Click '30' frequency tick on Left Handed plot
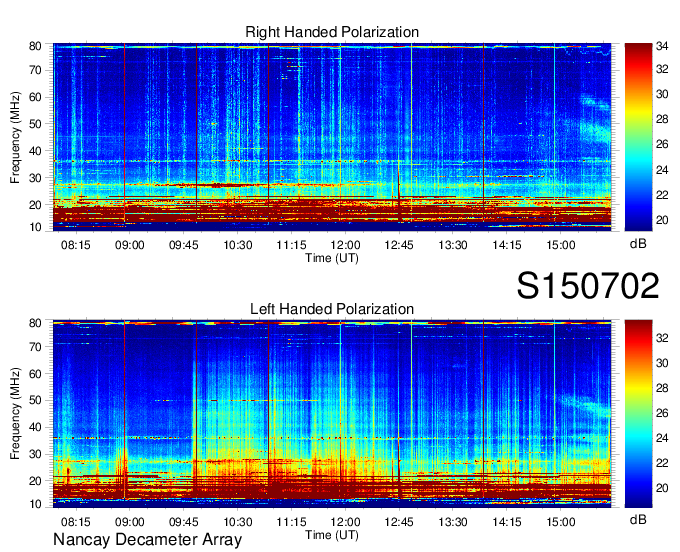Screen dimensions: 680x552 35,454
